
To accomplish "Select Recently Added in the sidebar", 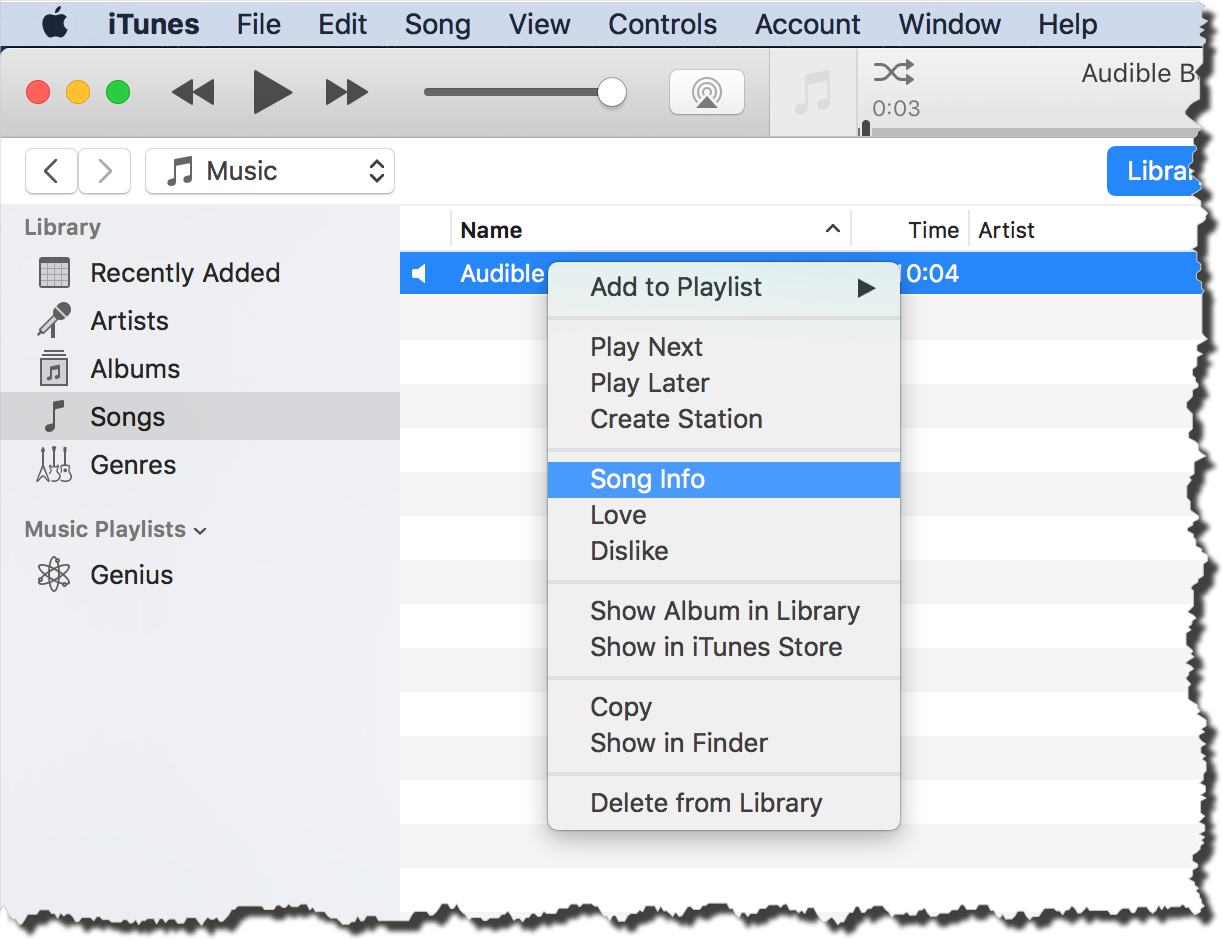I will pyautogui.click(x=200, y=273).
